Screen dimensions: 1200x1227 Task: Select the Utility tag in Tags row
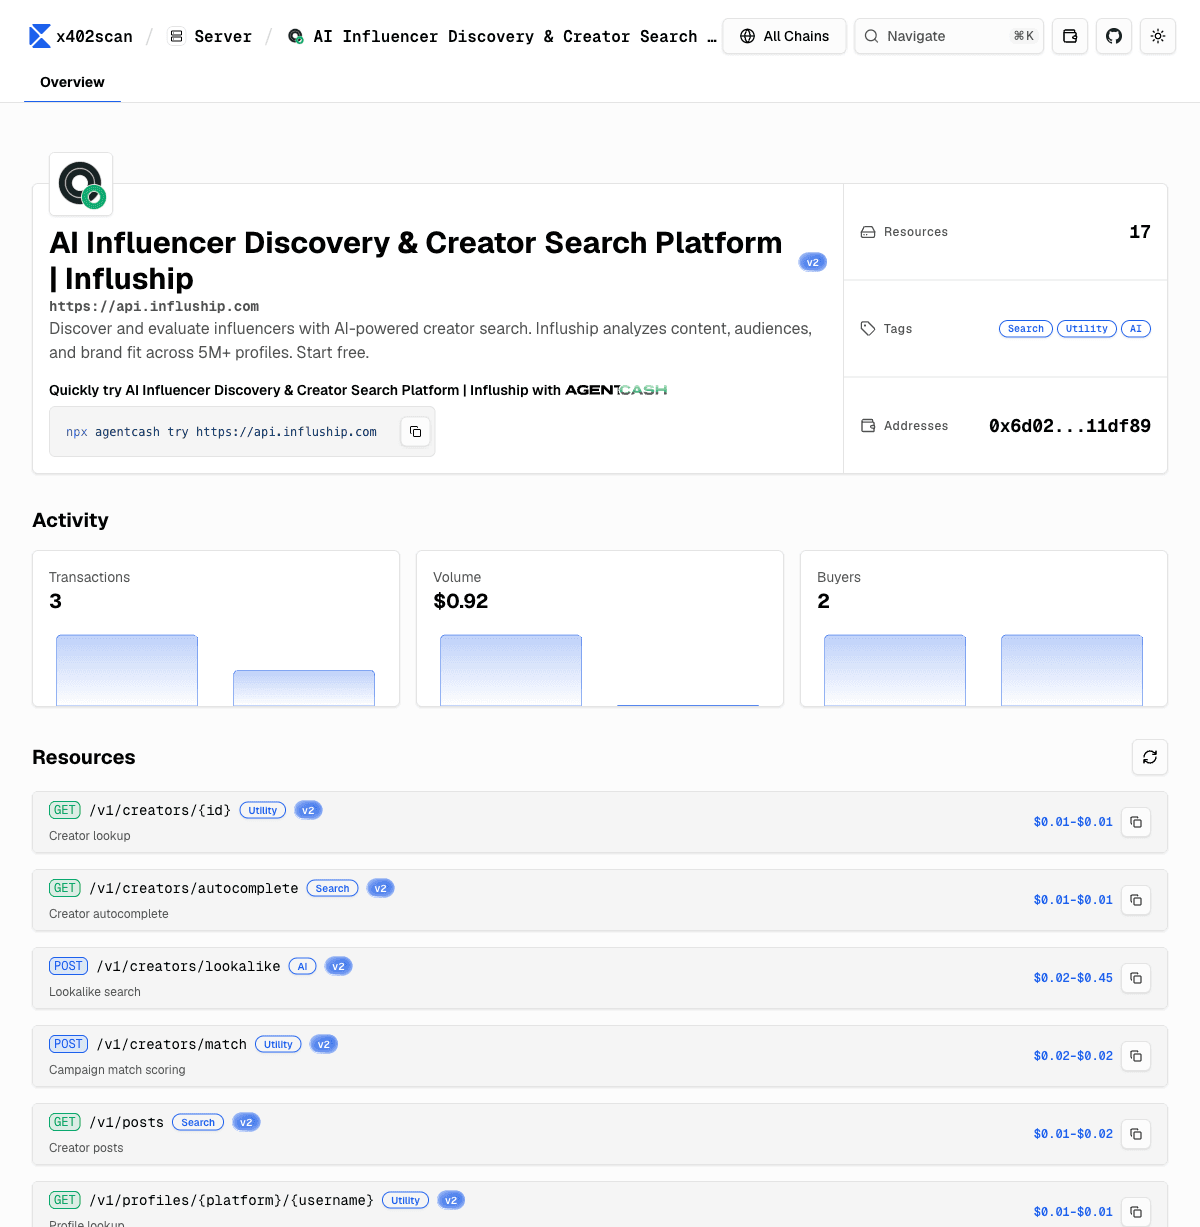[1087, 329]
